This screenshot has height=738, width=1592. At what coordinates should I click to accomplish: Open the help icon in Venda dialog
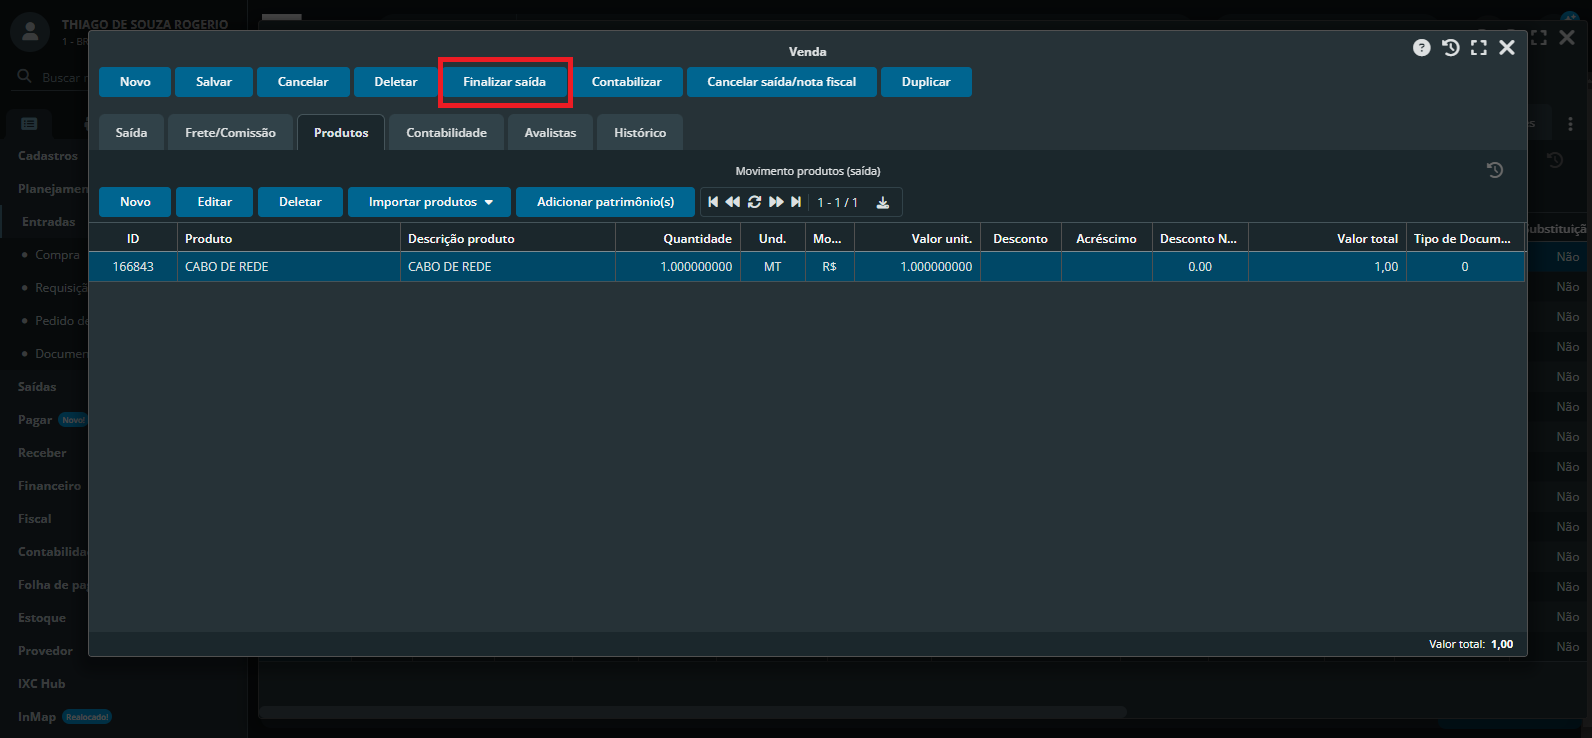(1421, 48)
